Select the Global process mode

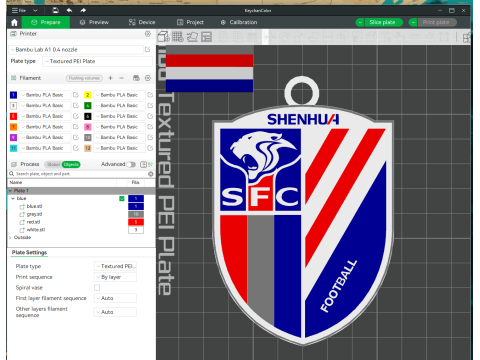point(53,164)
